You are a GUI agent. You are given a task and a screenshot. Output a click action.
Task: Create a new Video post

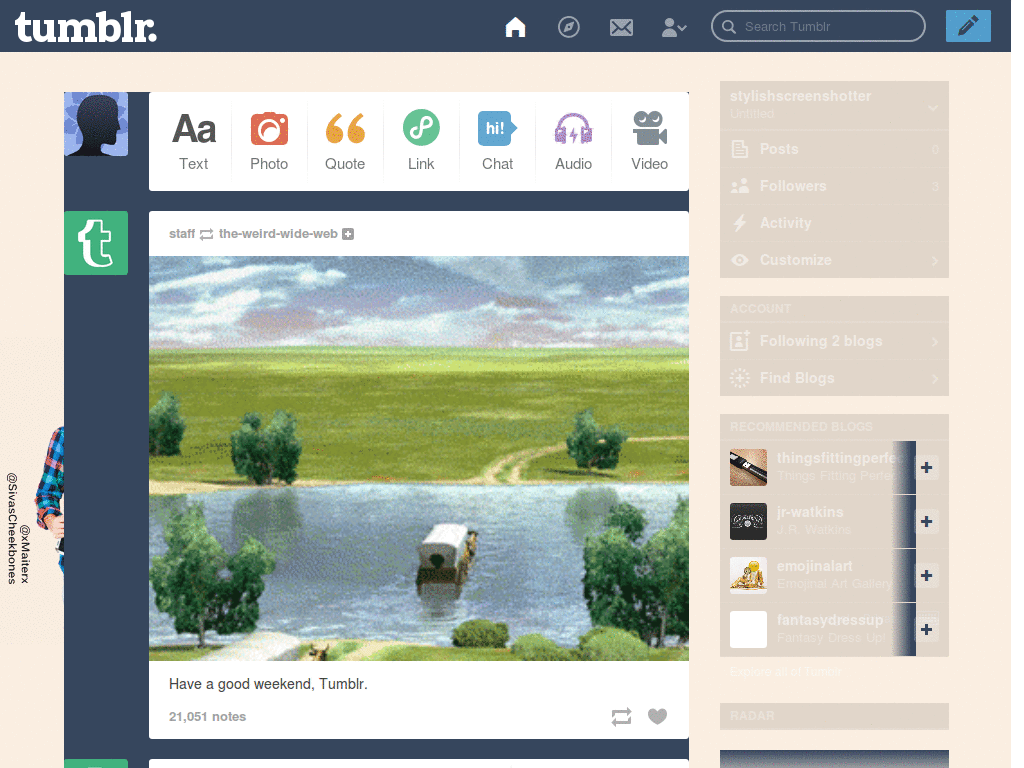click(649, 142)
